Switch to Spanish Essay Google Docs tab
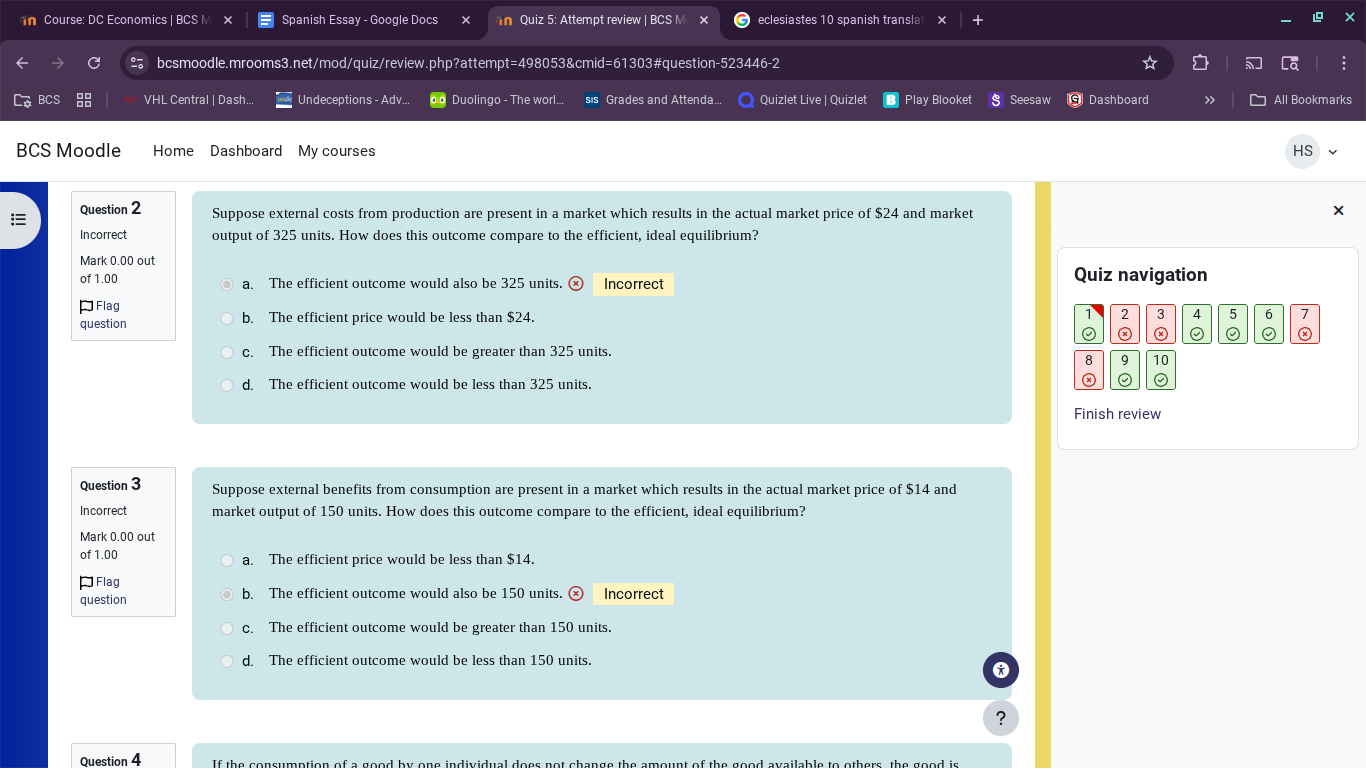Screen dimensions: 1366x768 tap(360, 20)
